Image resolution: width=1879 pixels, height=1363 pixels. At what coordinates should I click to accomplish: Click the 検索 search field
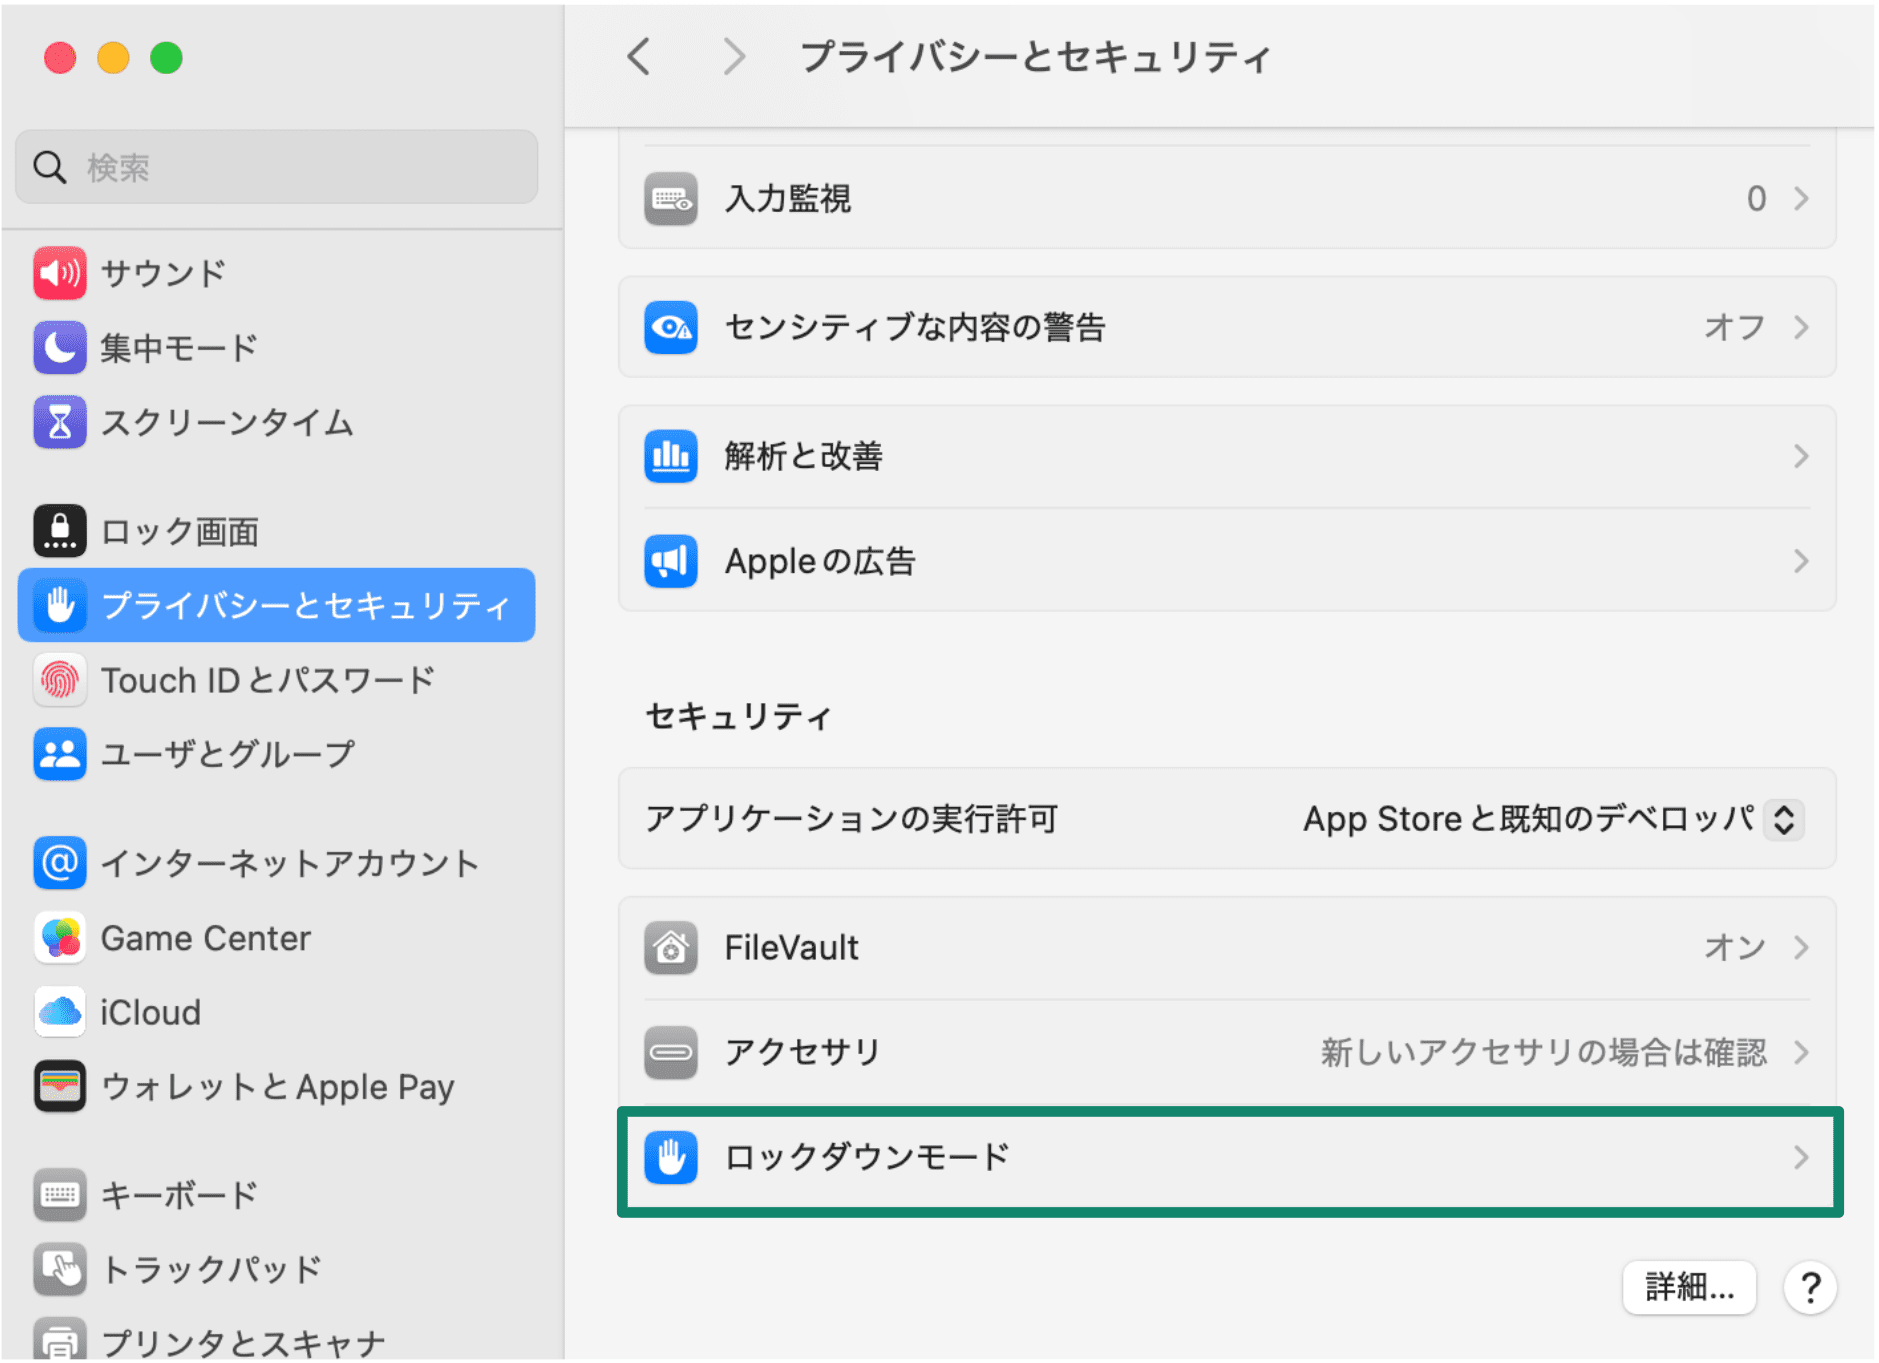click(x=277, y=167)
